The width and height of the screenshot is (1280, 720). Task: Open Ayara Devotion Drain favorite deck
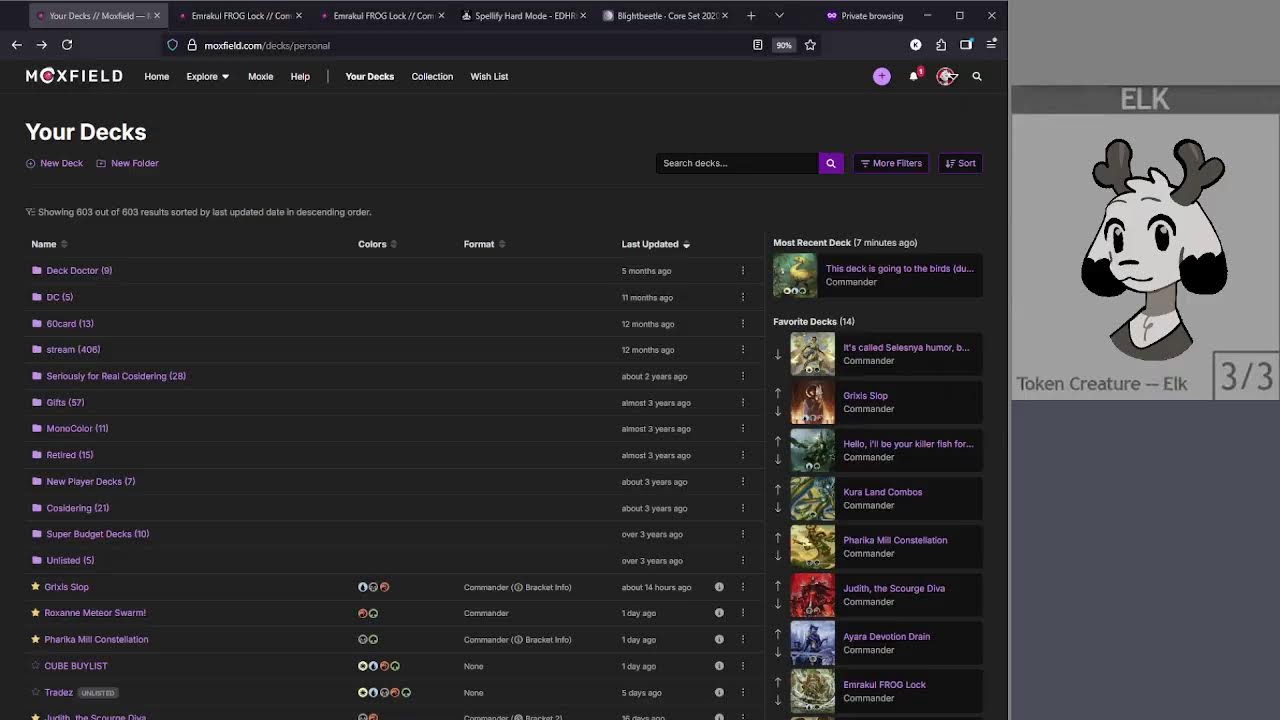(x=886, y=637)
